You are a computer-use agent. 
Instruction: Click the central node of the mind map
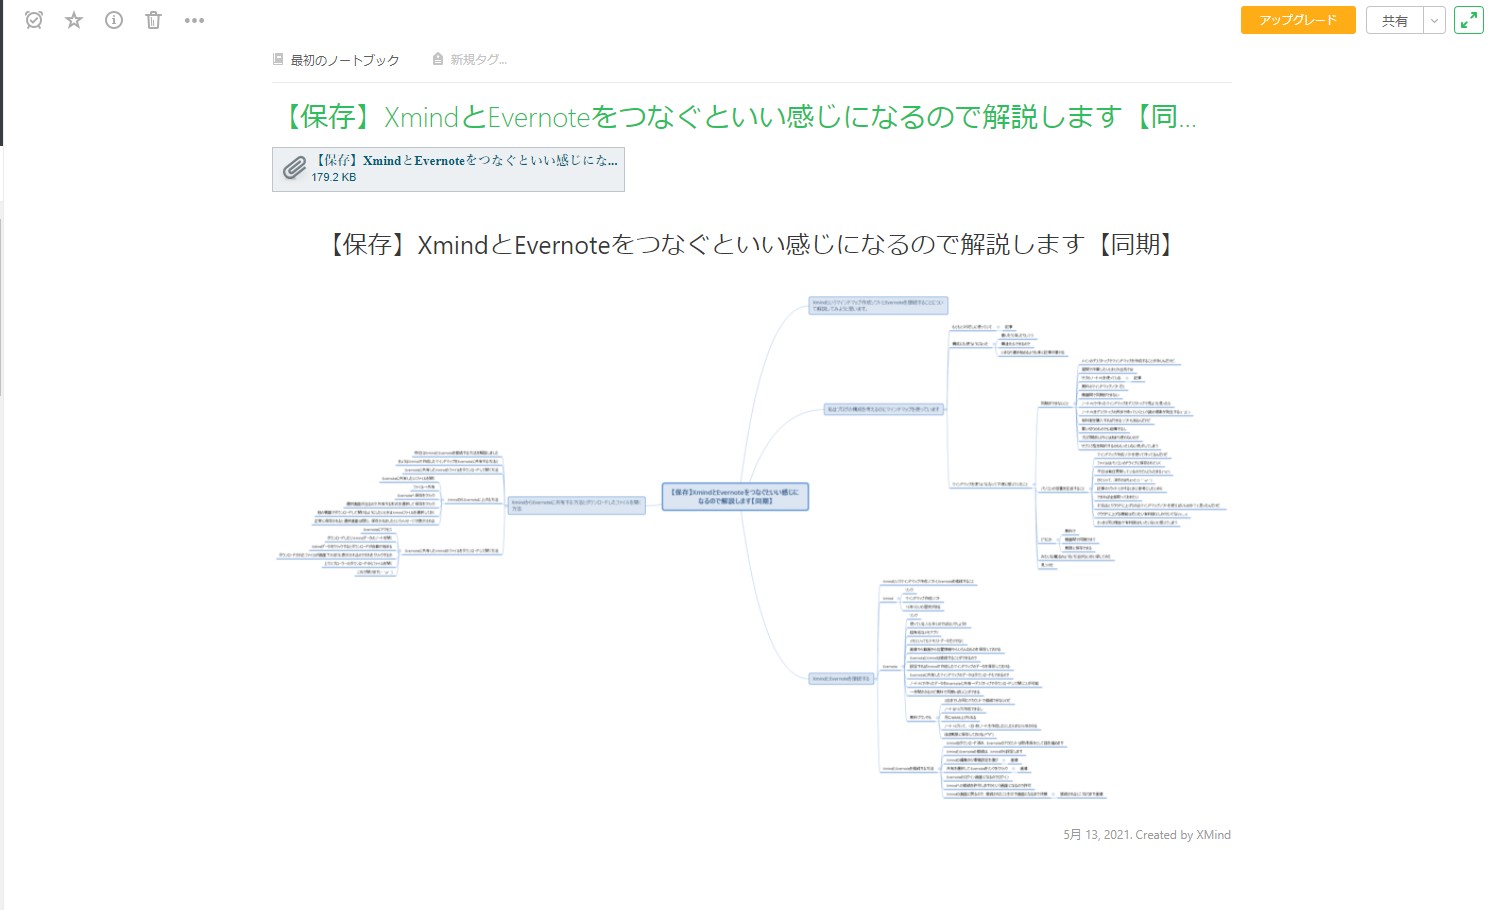tap(735, 496)
